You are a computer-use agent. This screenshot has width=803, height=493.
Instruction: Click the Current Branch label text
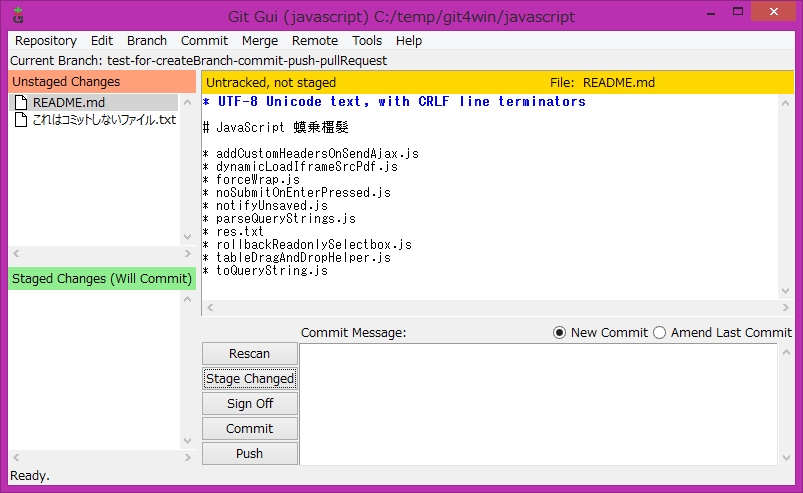[x=198, y=60]
